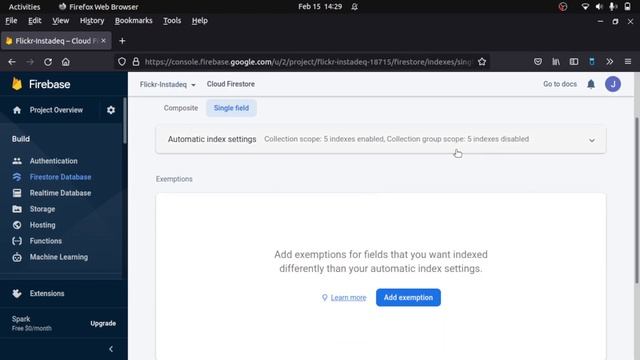Open Storage section icon
Image resolution: width=640 pixels, height=360 pixels.
click(x=17, y=209)
